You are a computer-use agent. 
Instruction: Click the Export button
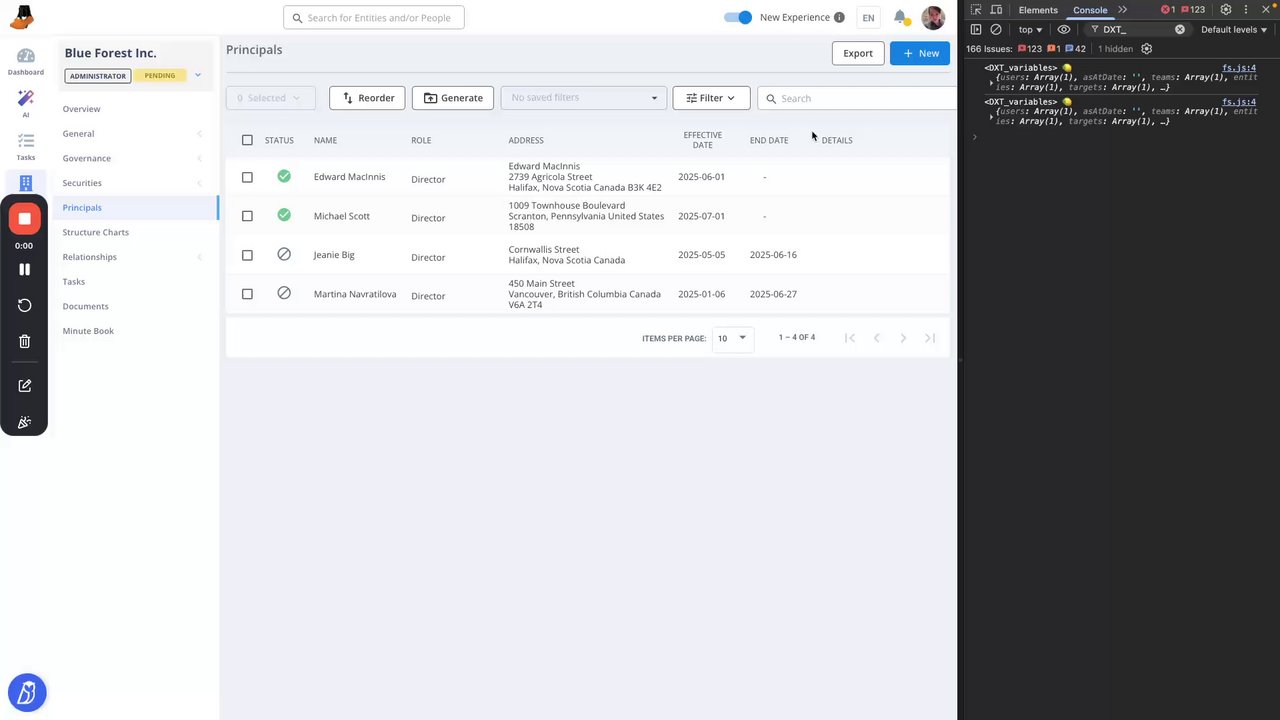coord(858,53)
